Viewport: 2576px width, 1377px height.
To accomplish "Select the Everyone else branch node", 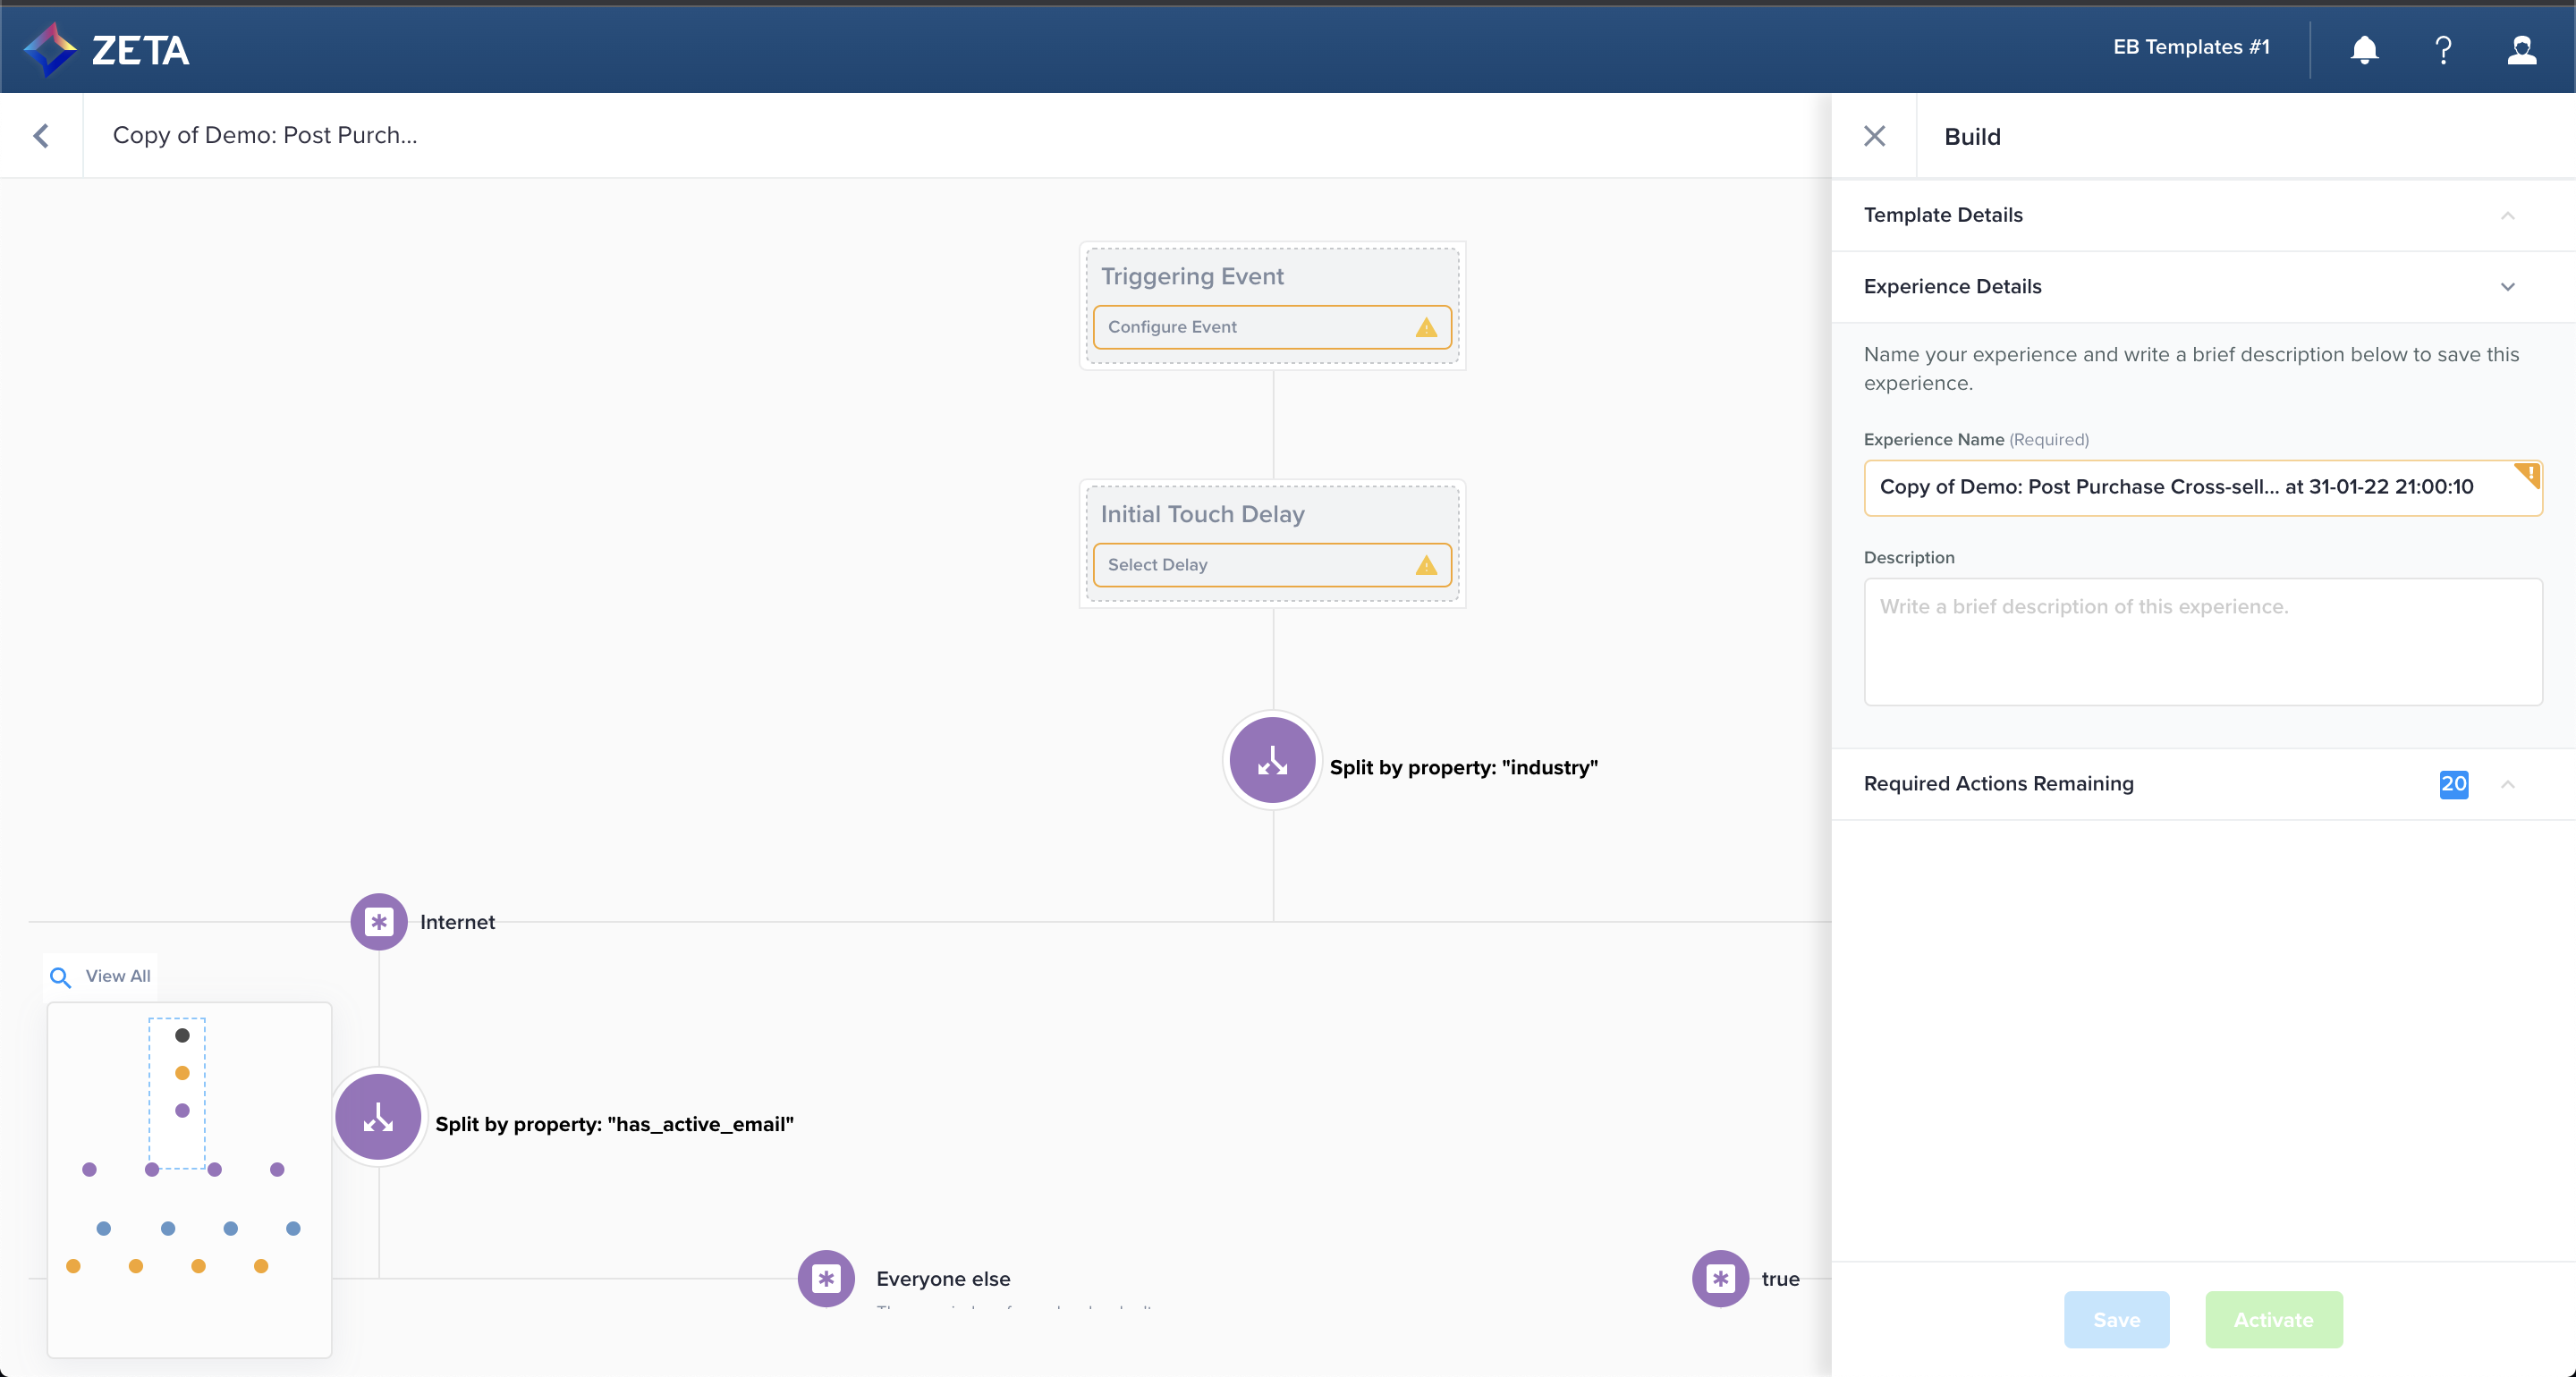I will 826,1278.
